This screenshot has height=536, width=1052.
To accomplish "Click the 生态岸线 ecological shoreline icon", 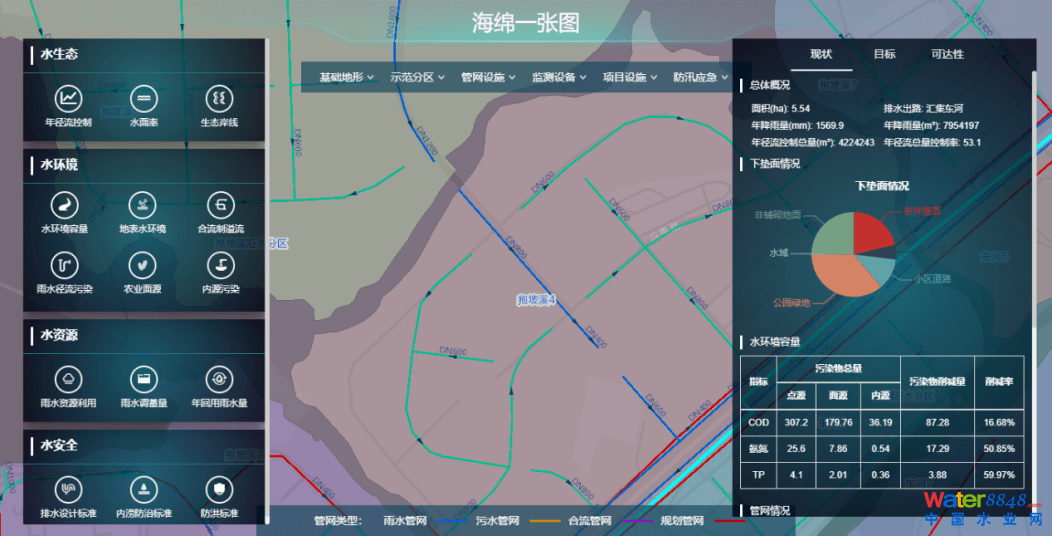I will click(219, 99).
